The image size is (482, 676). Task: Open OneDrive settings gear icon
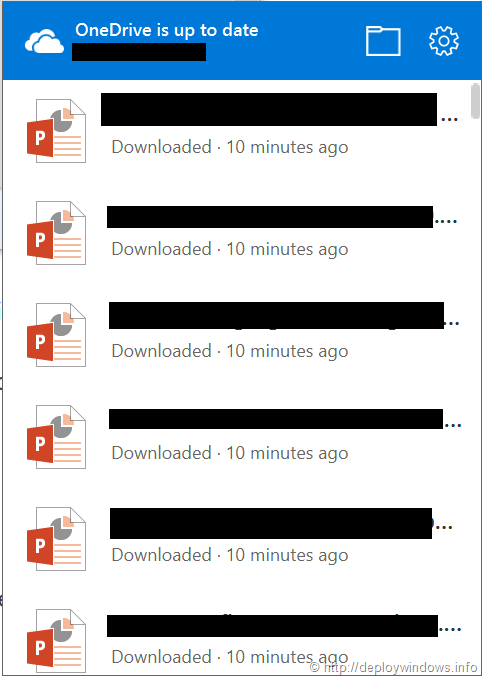[x=444, y=41]
